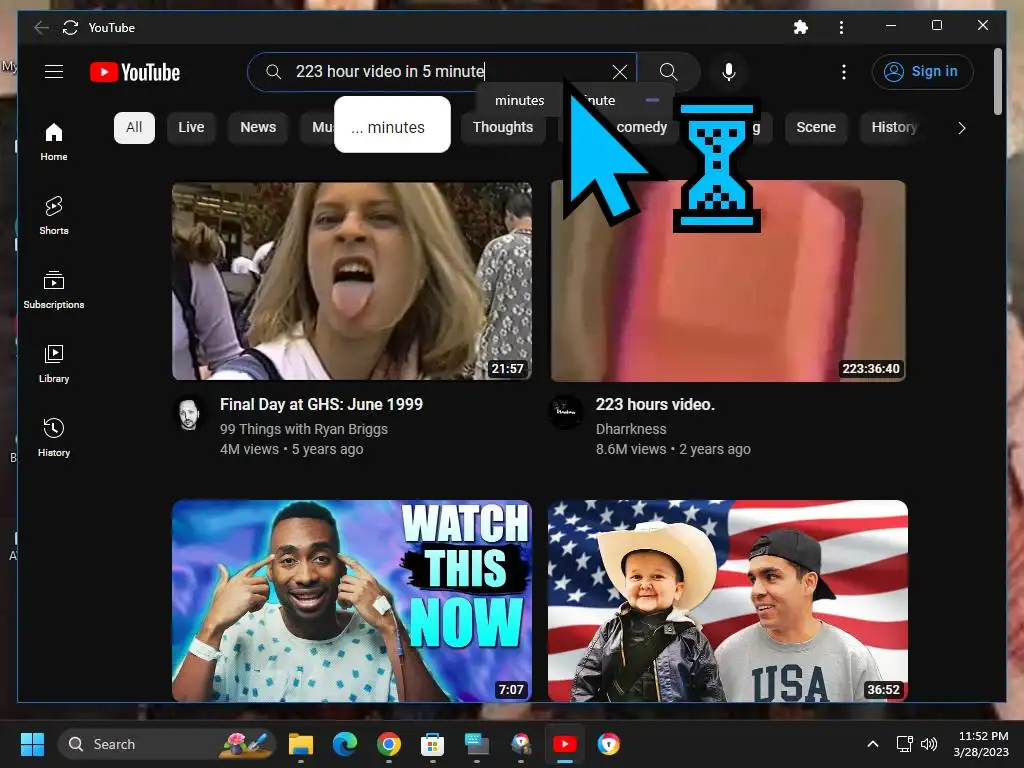Click the page vertical scrollbar

[x=997, y=82]
